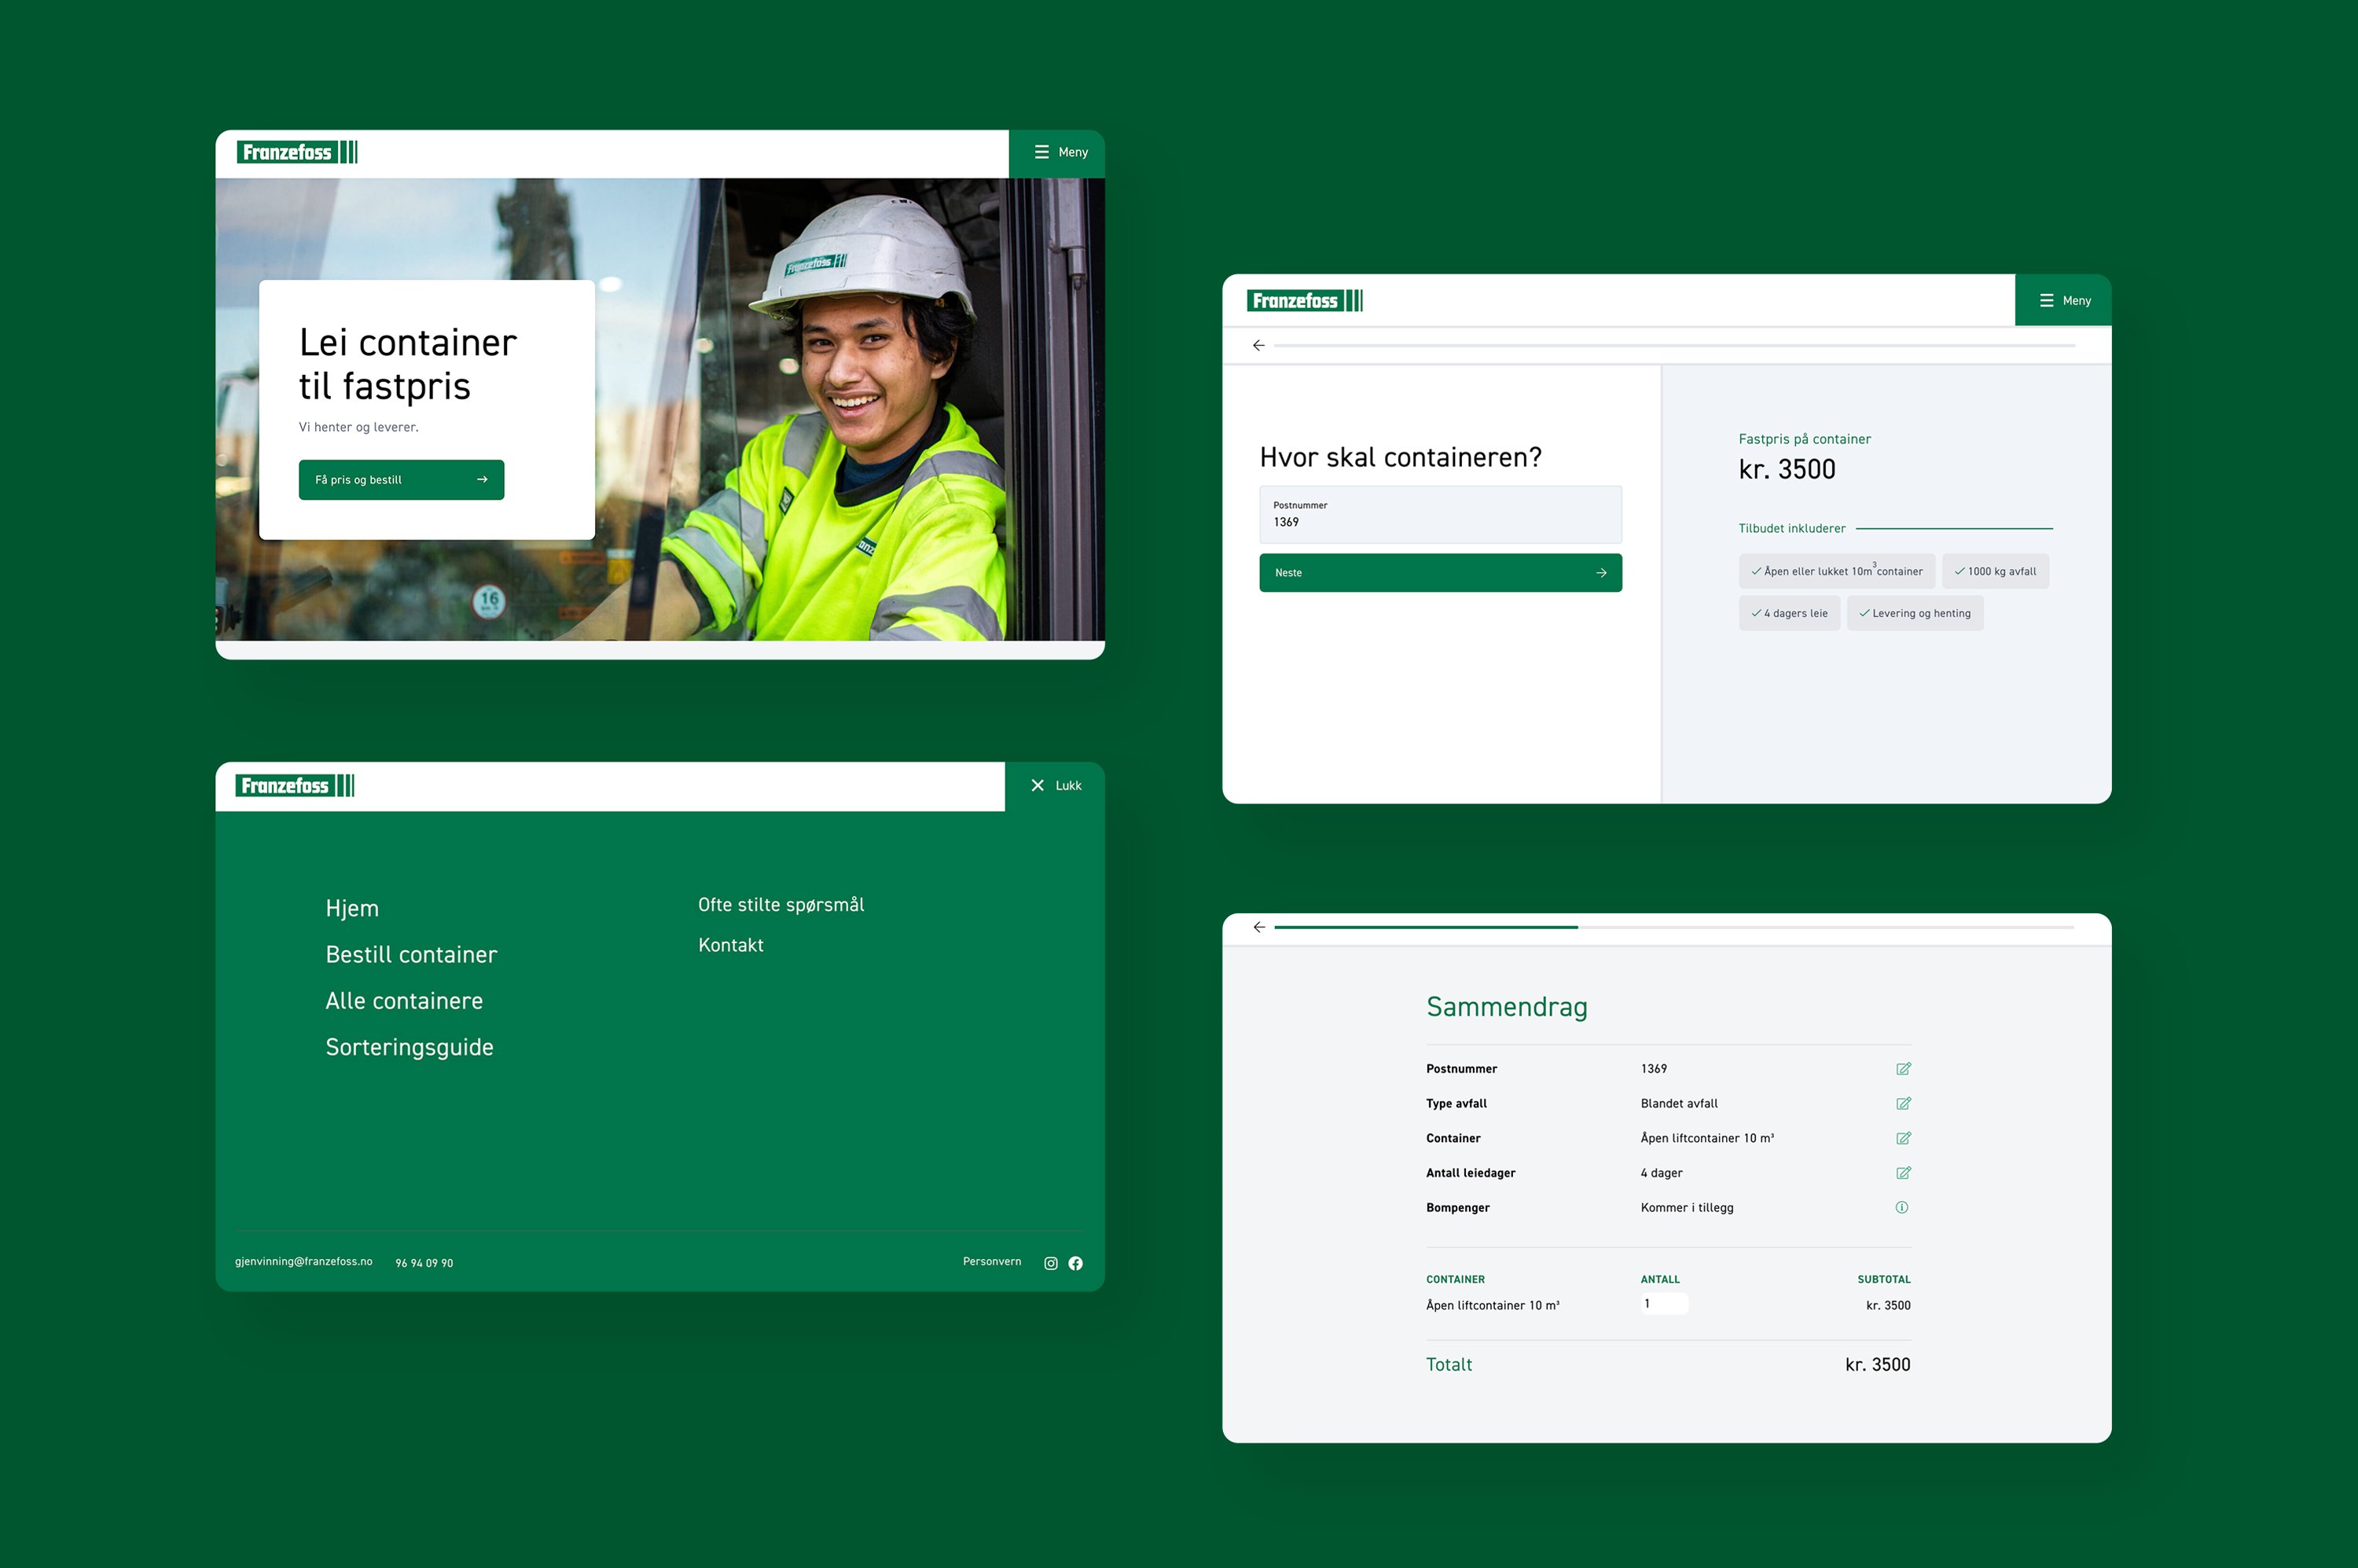
Task: Click the 'Lei container til fastpris' heading
Action: pos(408,364)
